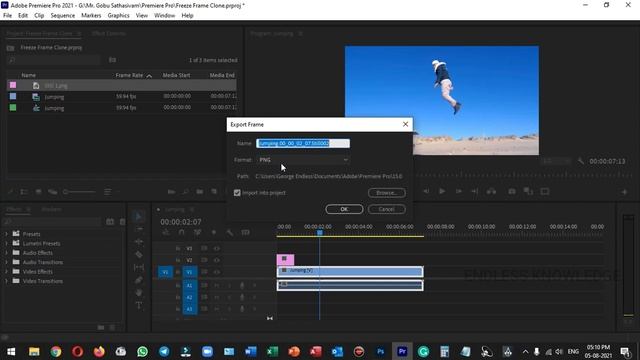Viewport: 640px width, 360px height.
Task: Click Find magnifier icon in Project panel footer
Action: point(185,192)
